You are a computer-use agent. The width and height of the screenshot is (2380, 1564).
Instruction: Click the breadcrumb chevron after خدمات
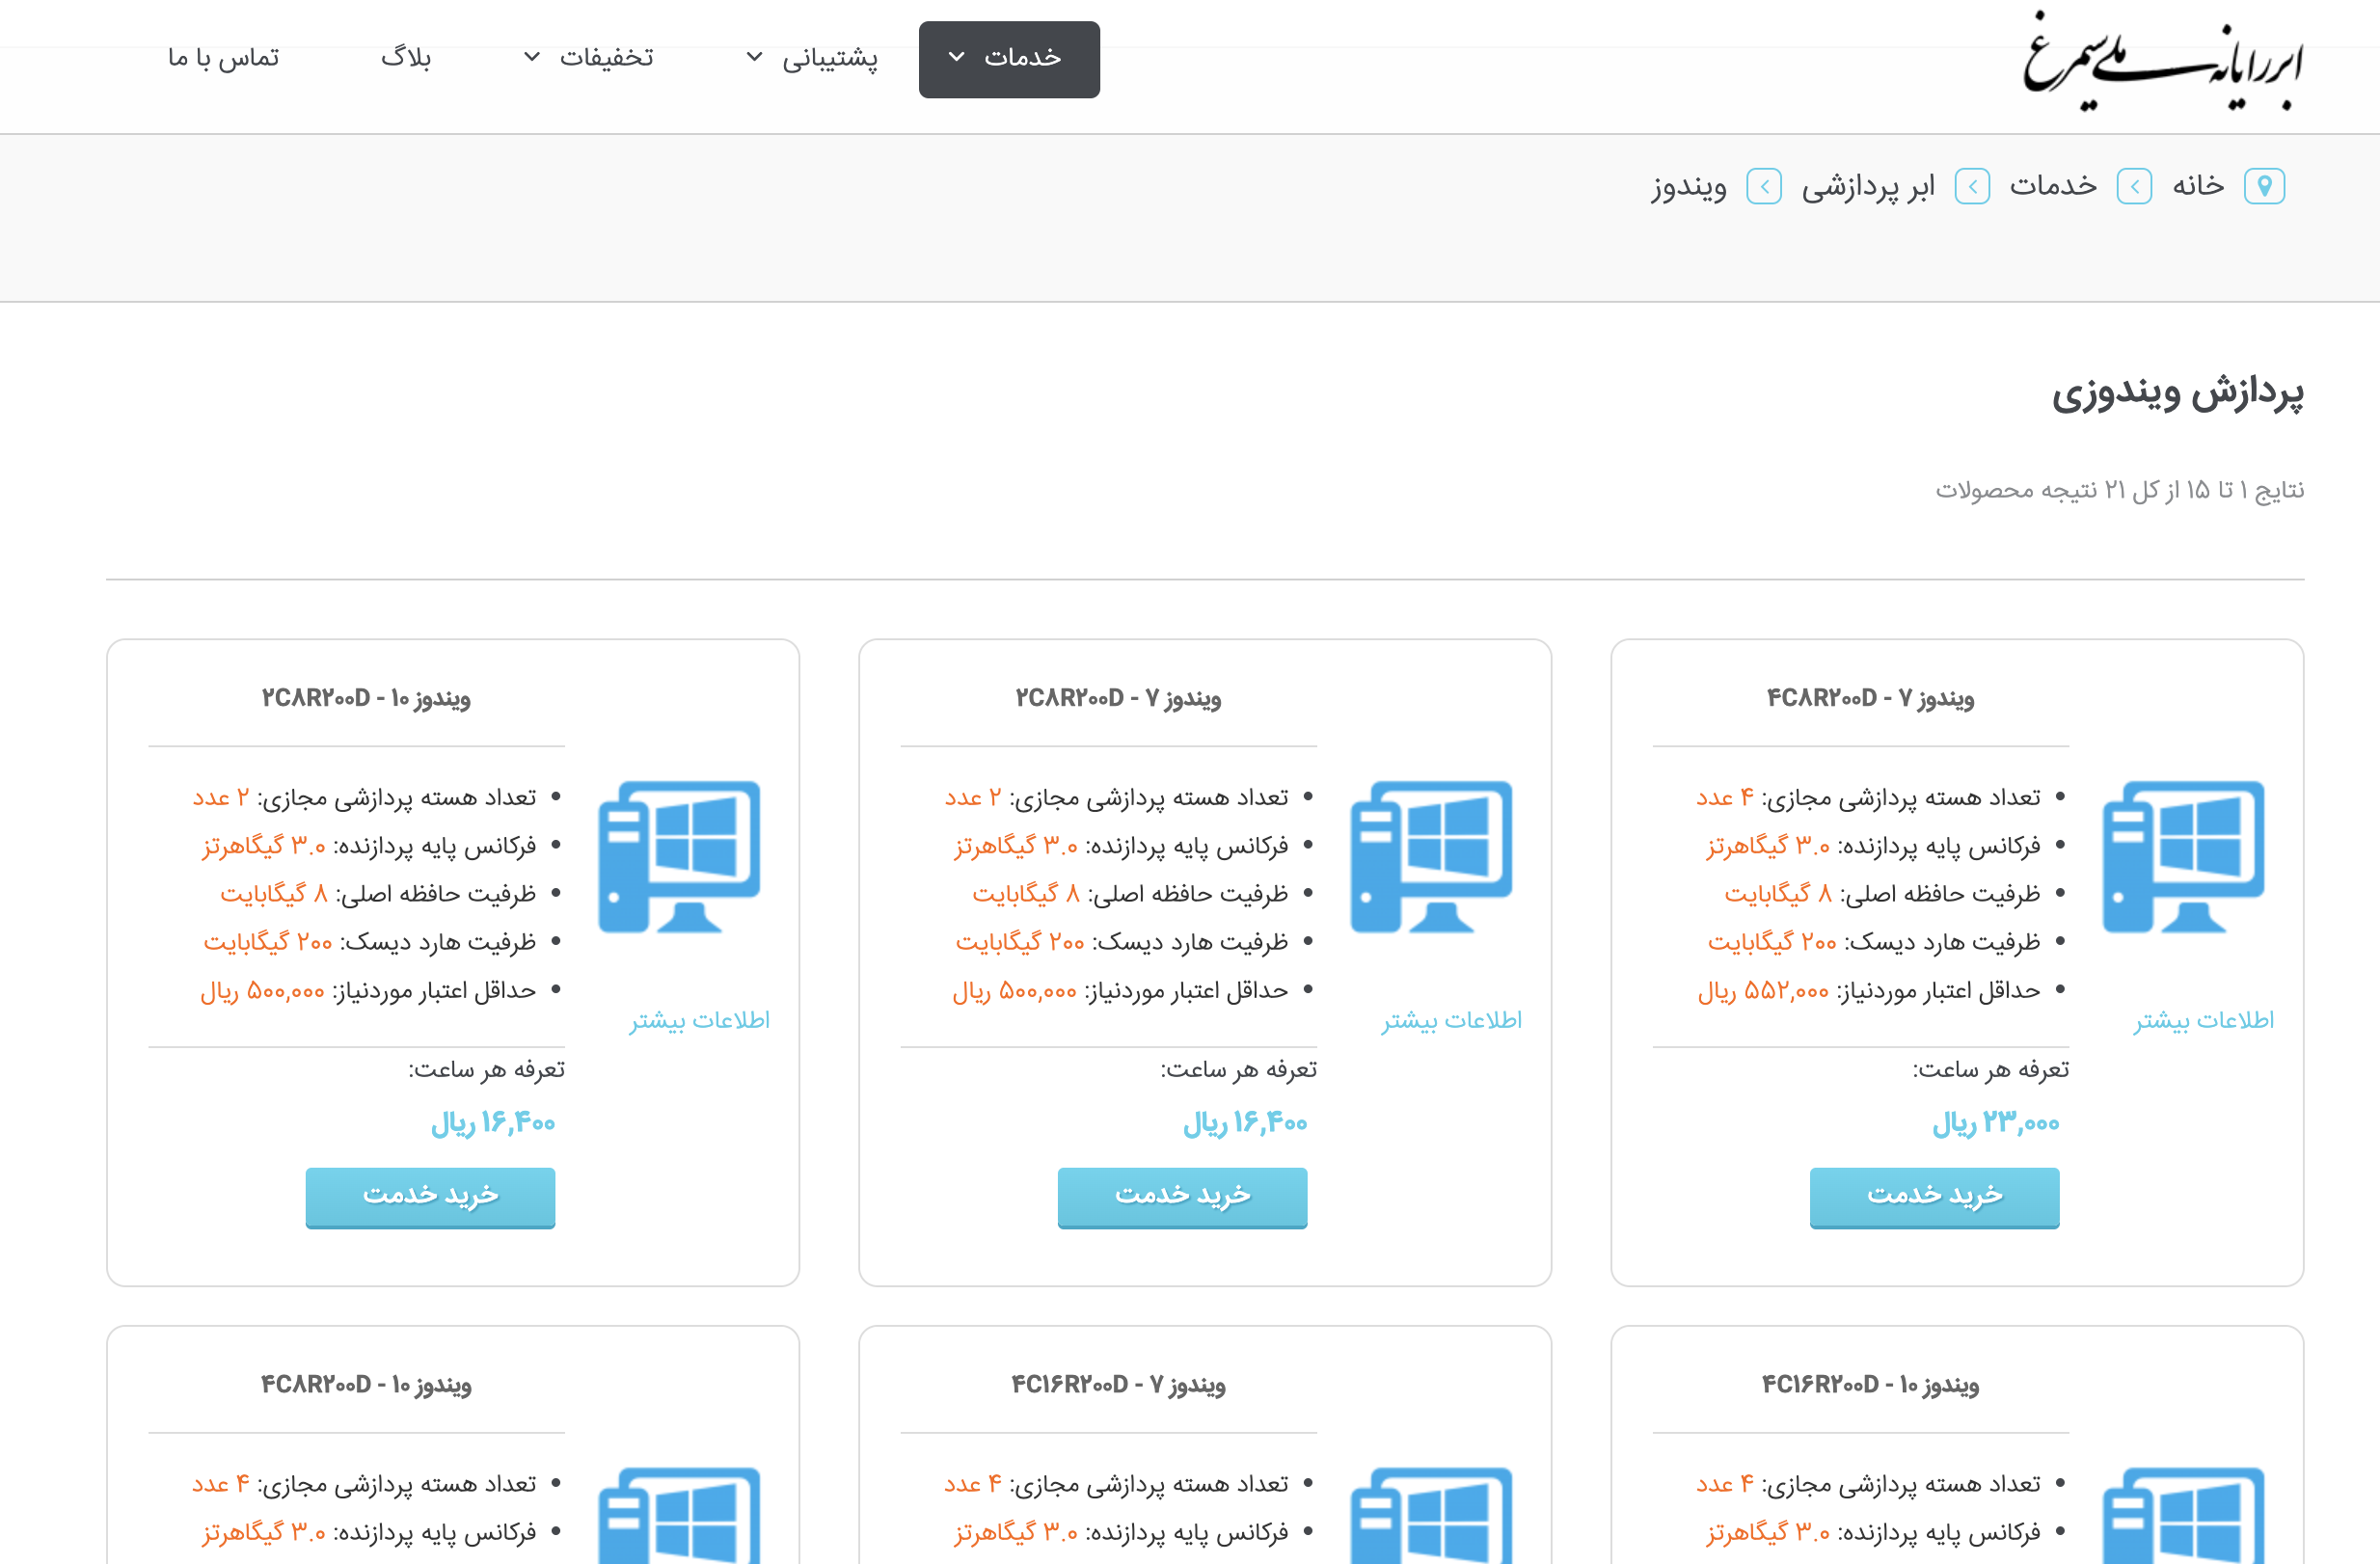click(1973, 187)
